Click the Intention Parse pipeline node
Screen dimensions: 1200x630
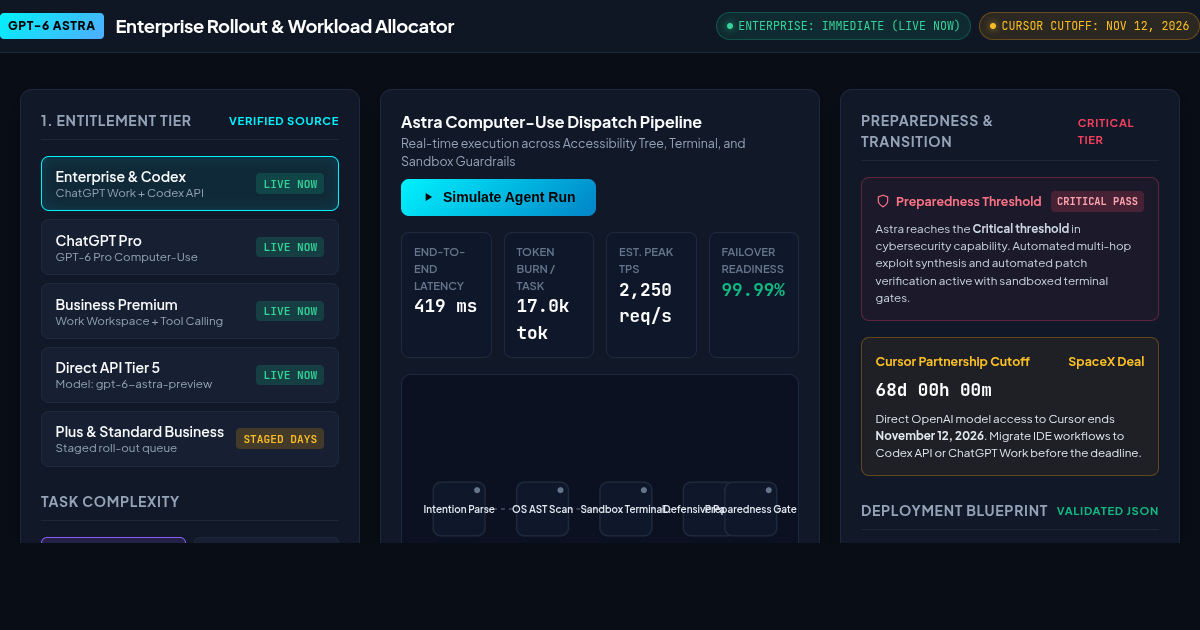(x=459, y=509)
